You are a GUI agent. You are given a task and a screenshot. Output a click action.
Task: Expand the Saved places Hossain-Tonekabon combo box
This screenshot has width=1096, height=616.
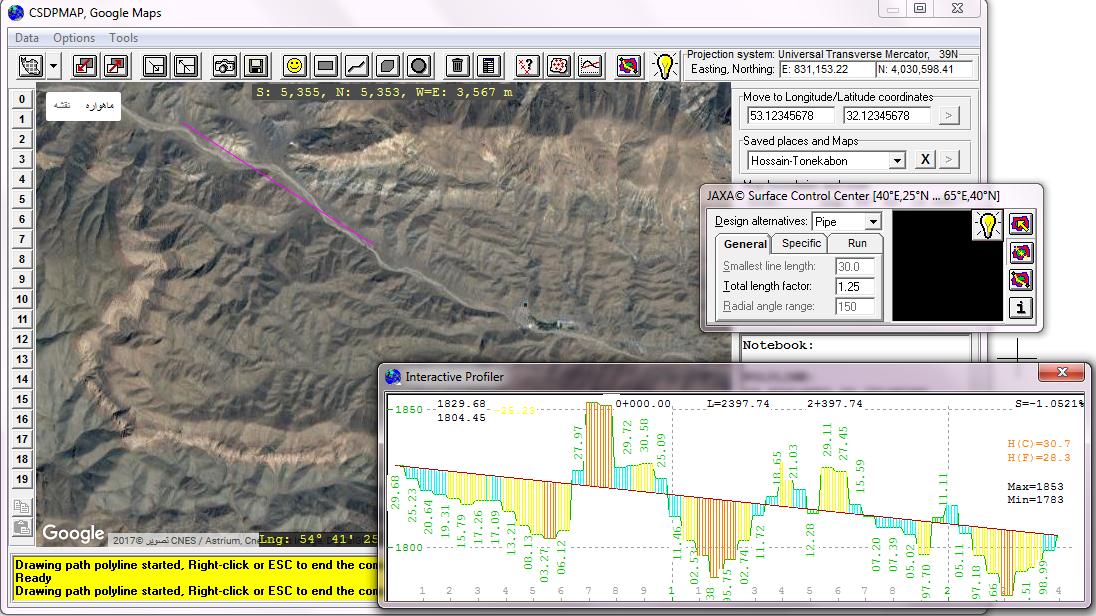pos(897,161)
